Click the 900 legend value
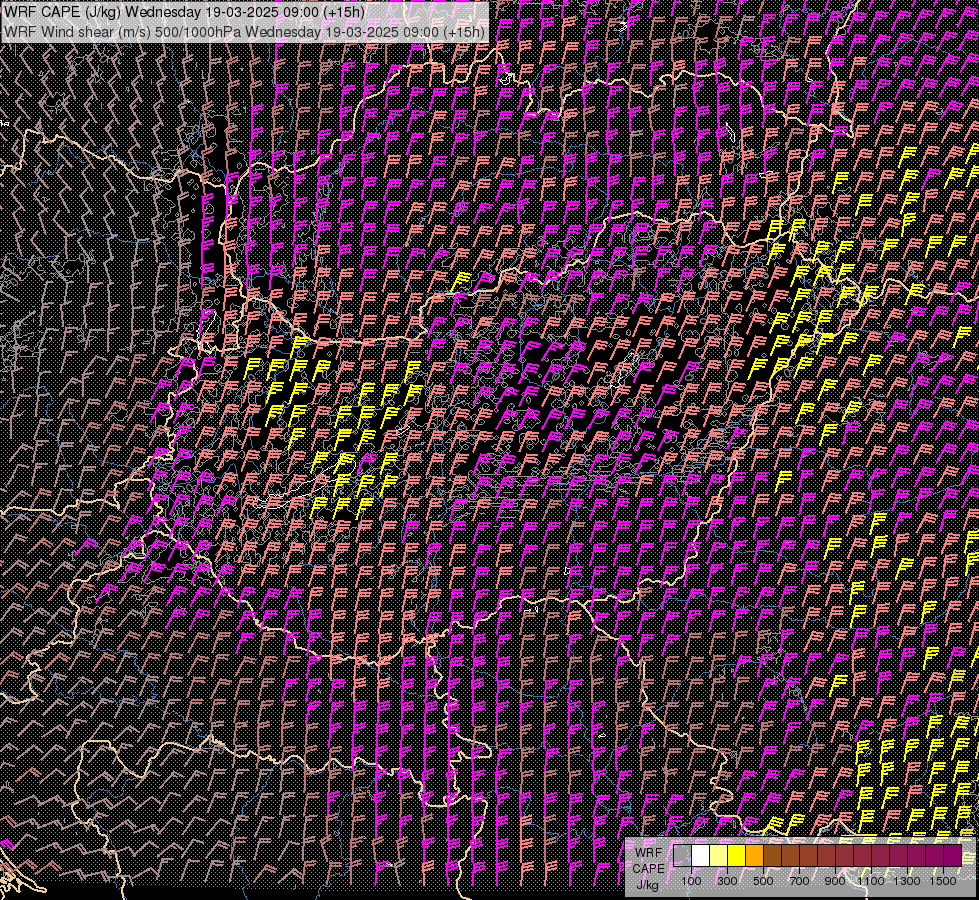The image size is (979, 900). [x=835, y=881]
